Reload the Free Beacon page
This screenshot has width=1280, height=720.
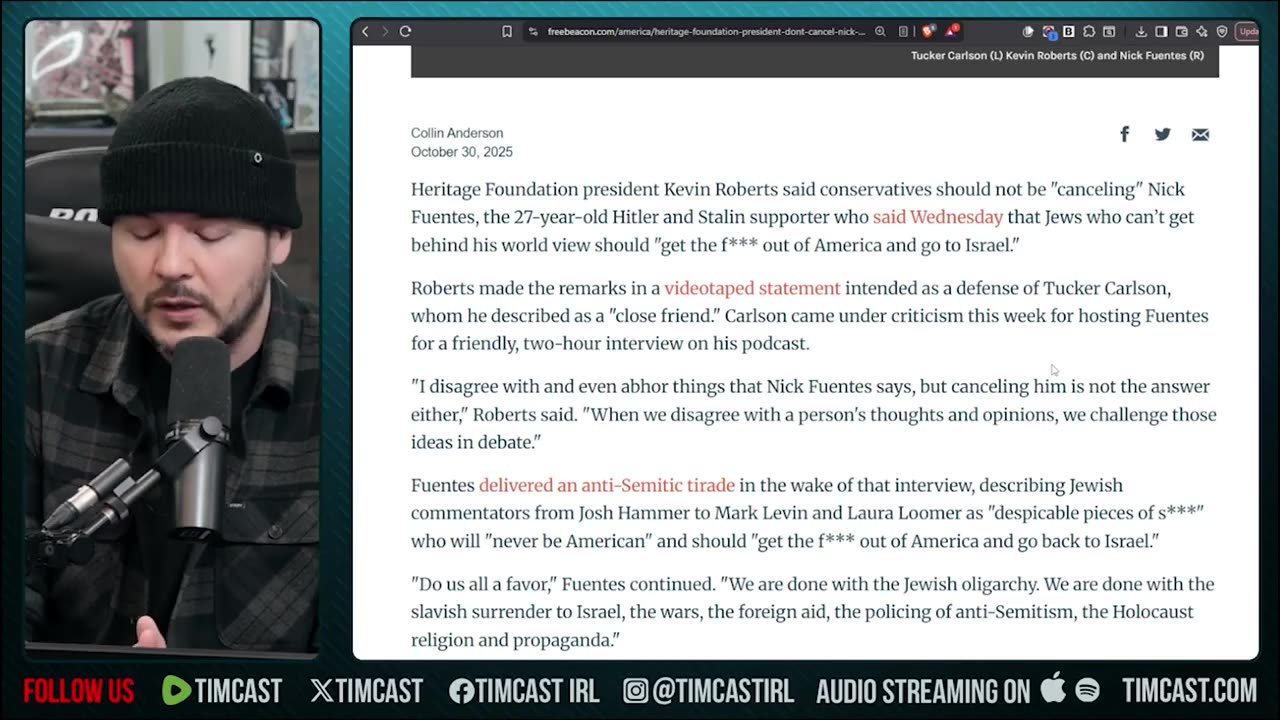(x=405, y=32)
